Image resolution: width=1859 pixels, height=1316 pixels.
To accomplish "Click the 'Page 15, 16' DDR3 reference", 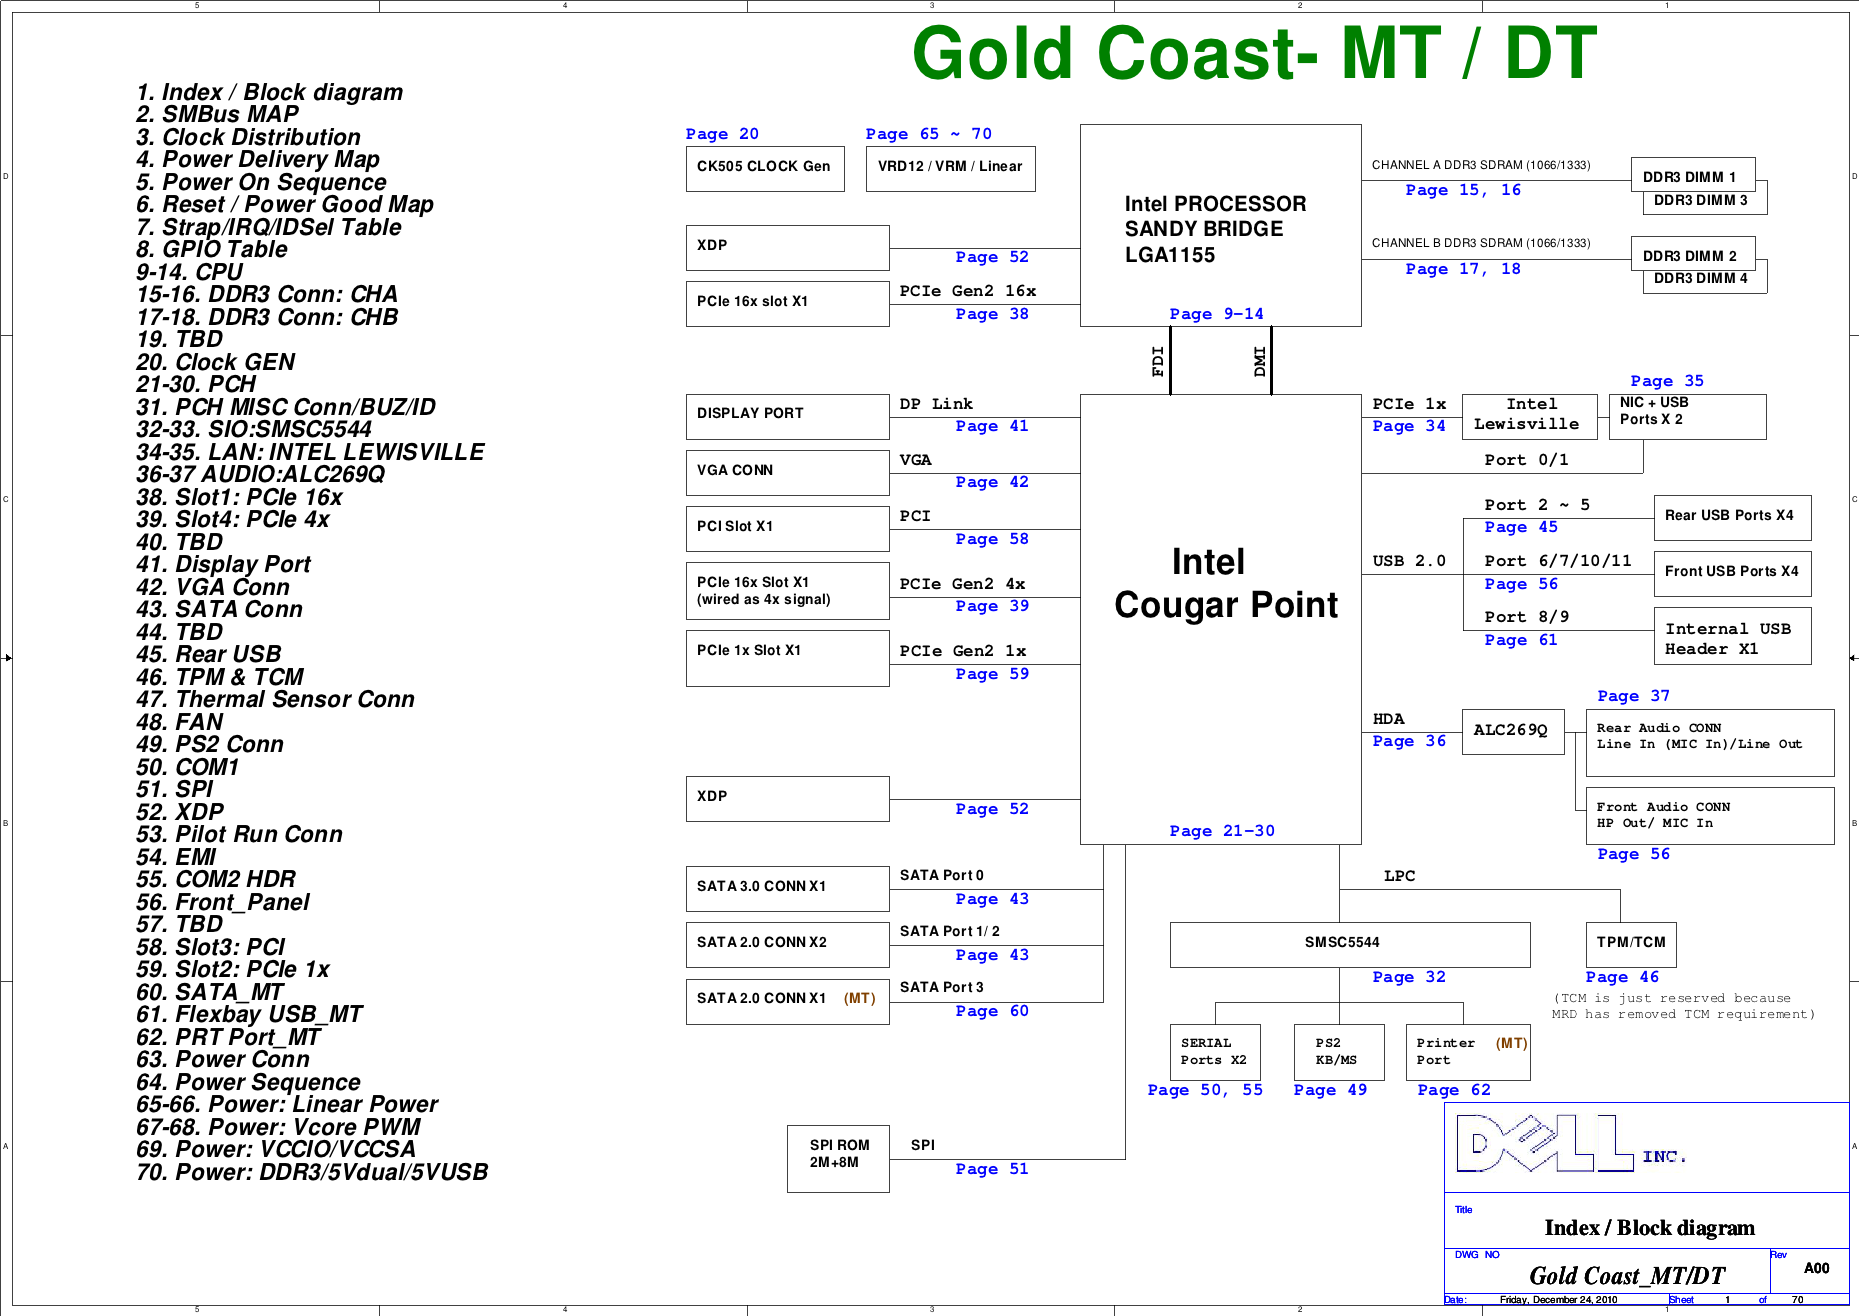I will [x=1463, y=190].
